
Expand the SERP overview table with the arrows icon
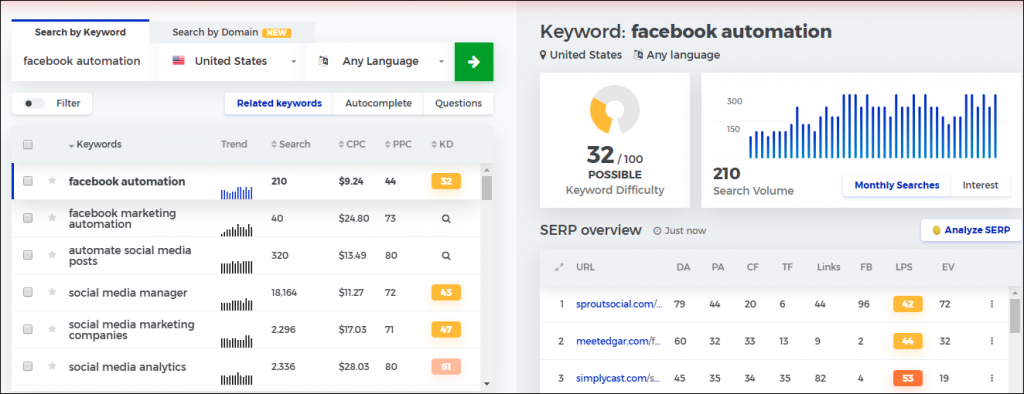point(558,267)
